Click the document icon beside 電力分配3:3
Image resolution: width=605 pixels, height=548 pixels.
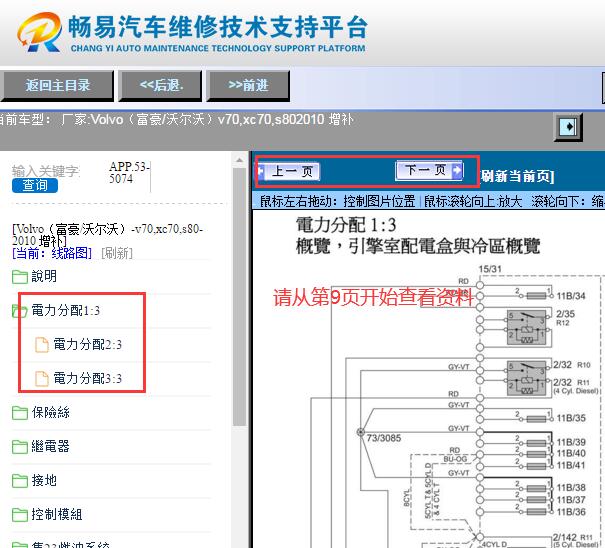tap(42, 379)
